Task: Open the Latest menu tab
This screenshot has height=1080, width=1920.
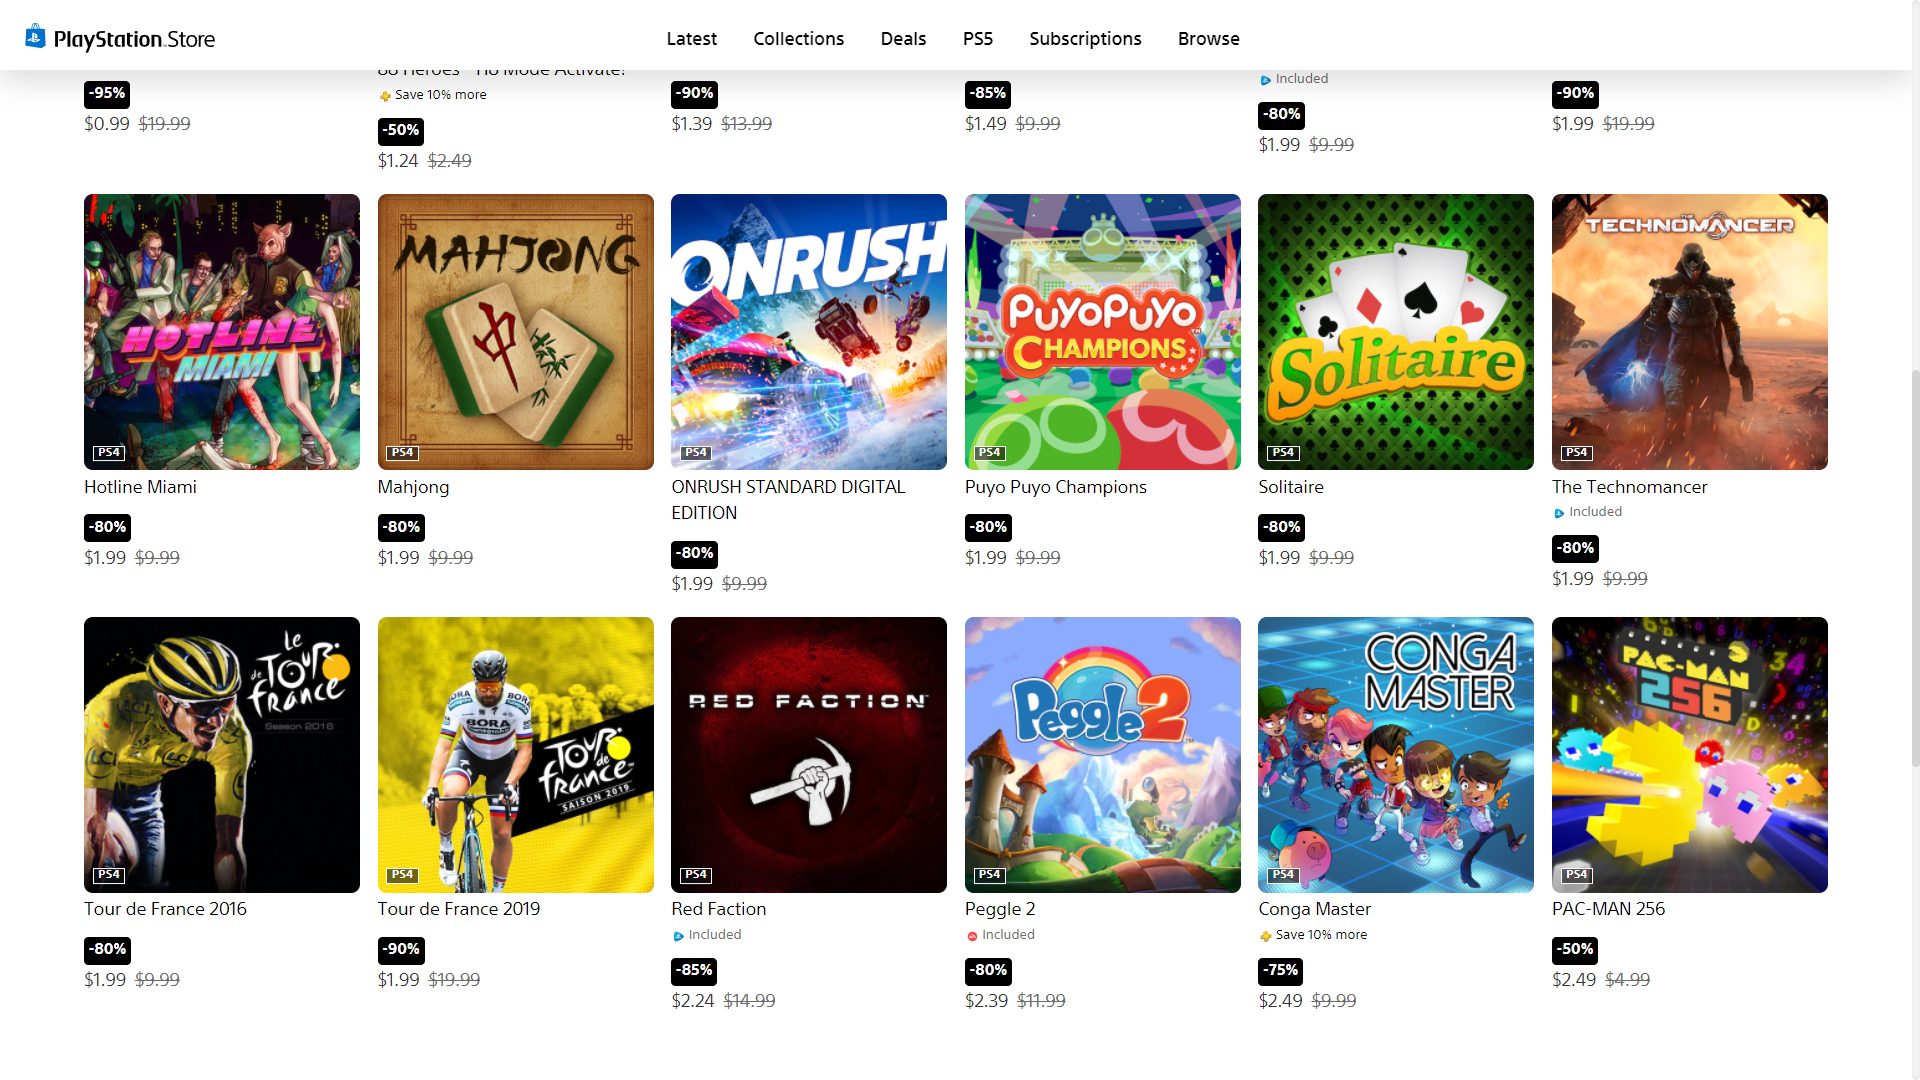Action: (x=692, y=39)
